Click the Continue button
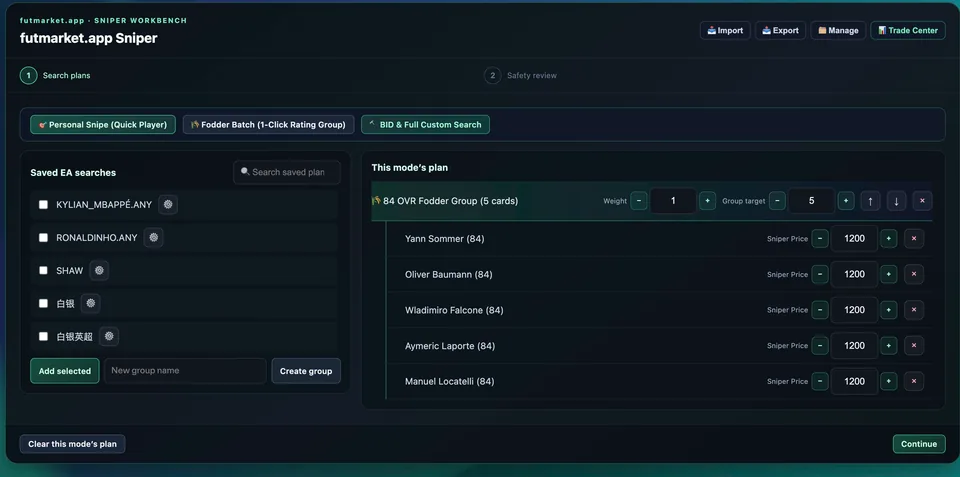 point(919,444)
